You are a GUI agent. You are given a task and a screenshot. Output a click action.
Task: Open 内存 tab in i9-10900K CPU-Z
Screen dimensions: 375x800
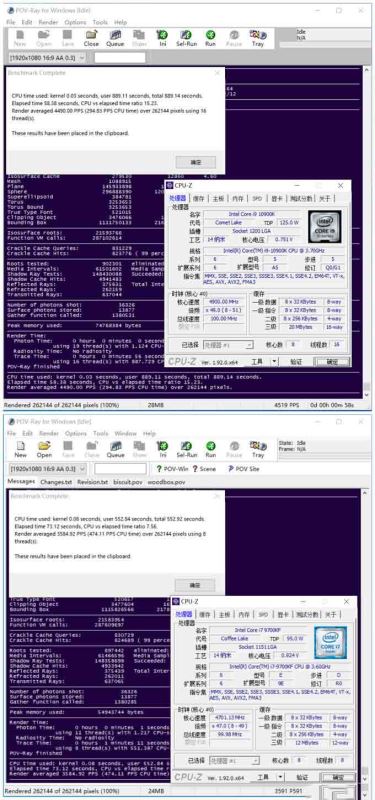tap(238, 198)
